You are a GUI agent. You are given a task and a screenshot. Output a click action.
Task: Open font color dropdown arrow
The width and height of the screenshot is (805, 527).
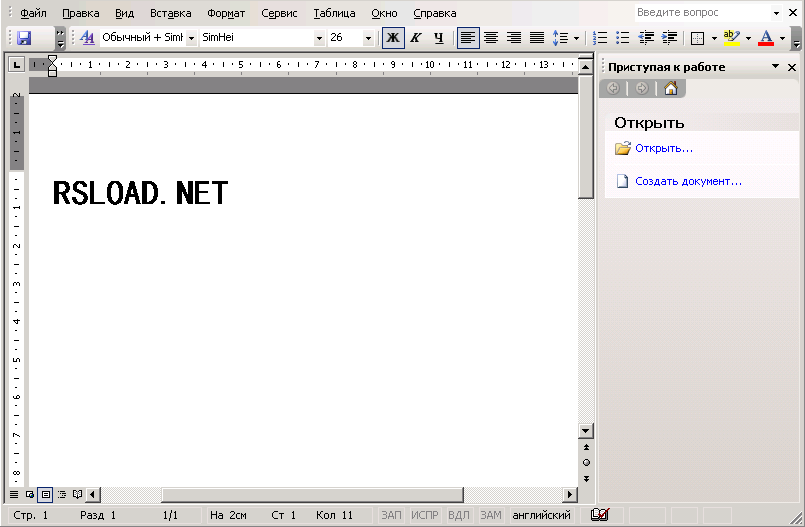(x=782, y=38)
